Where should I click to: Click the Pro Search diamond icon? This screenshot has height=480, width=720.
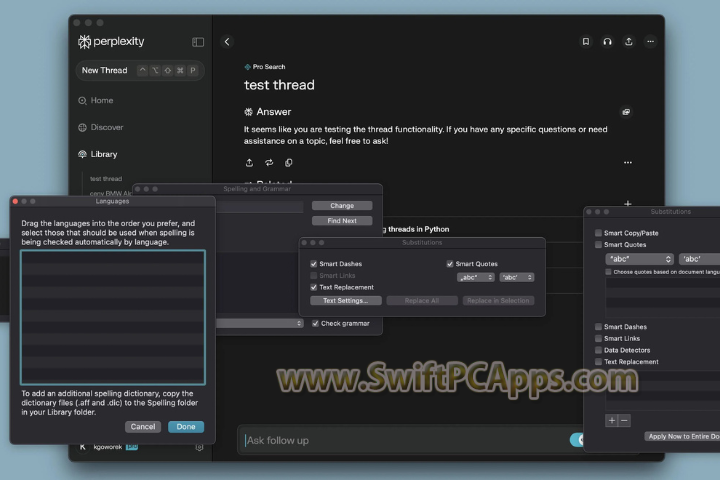248,67
